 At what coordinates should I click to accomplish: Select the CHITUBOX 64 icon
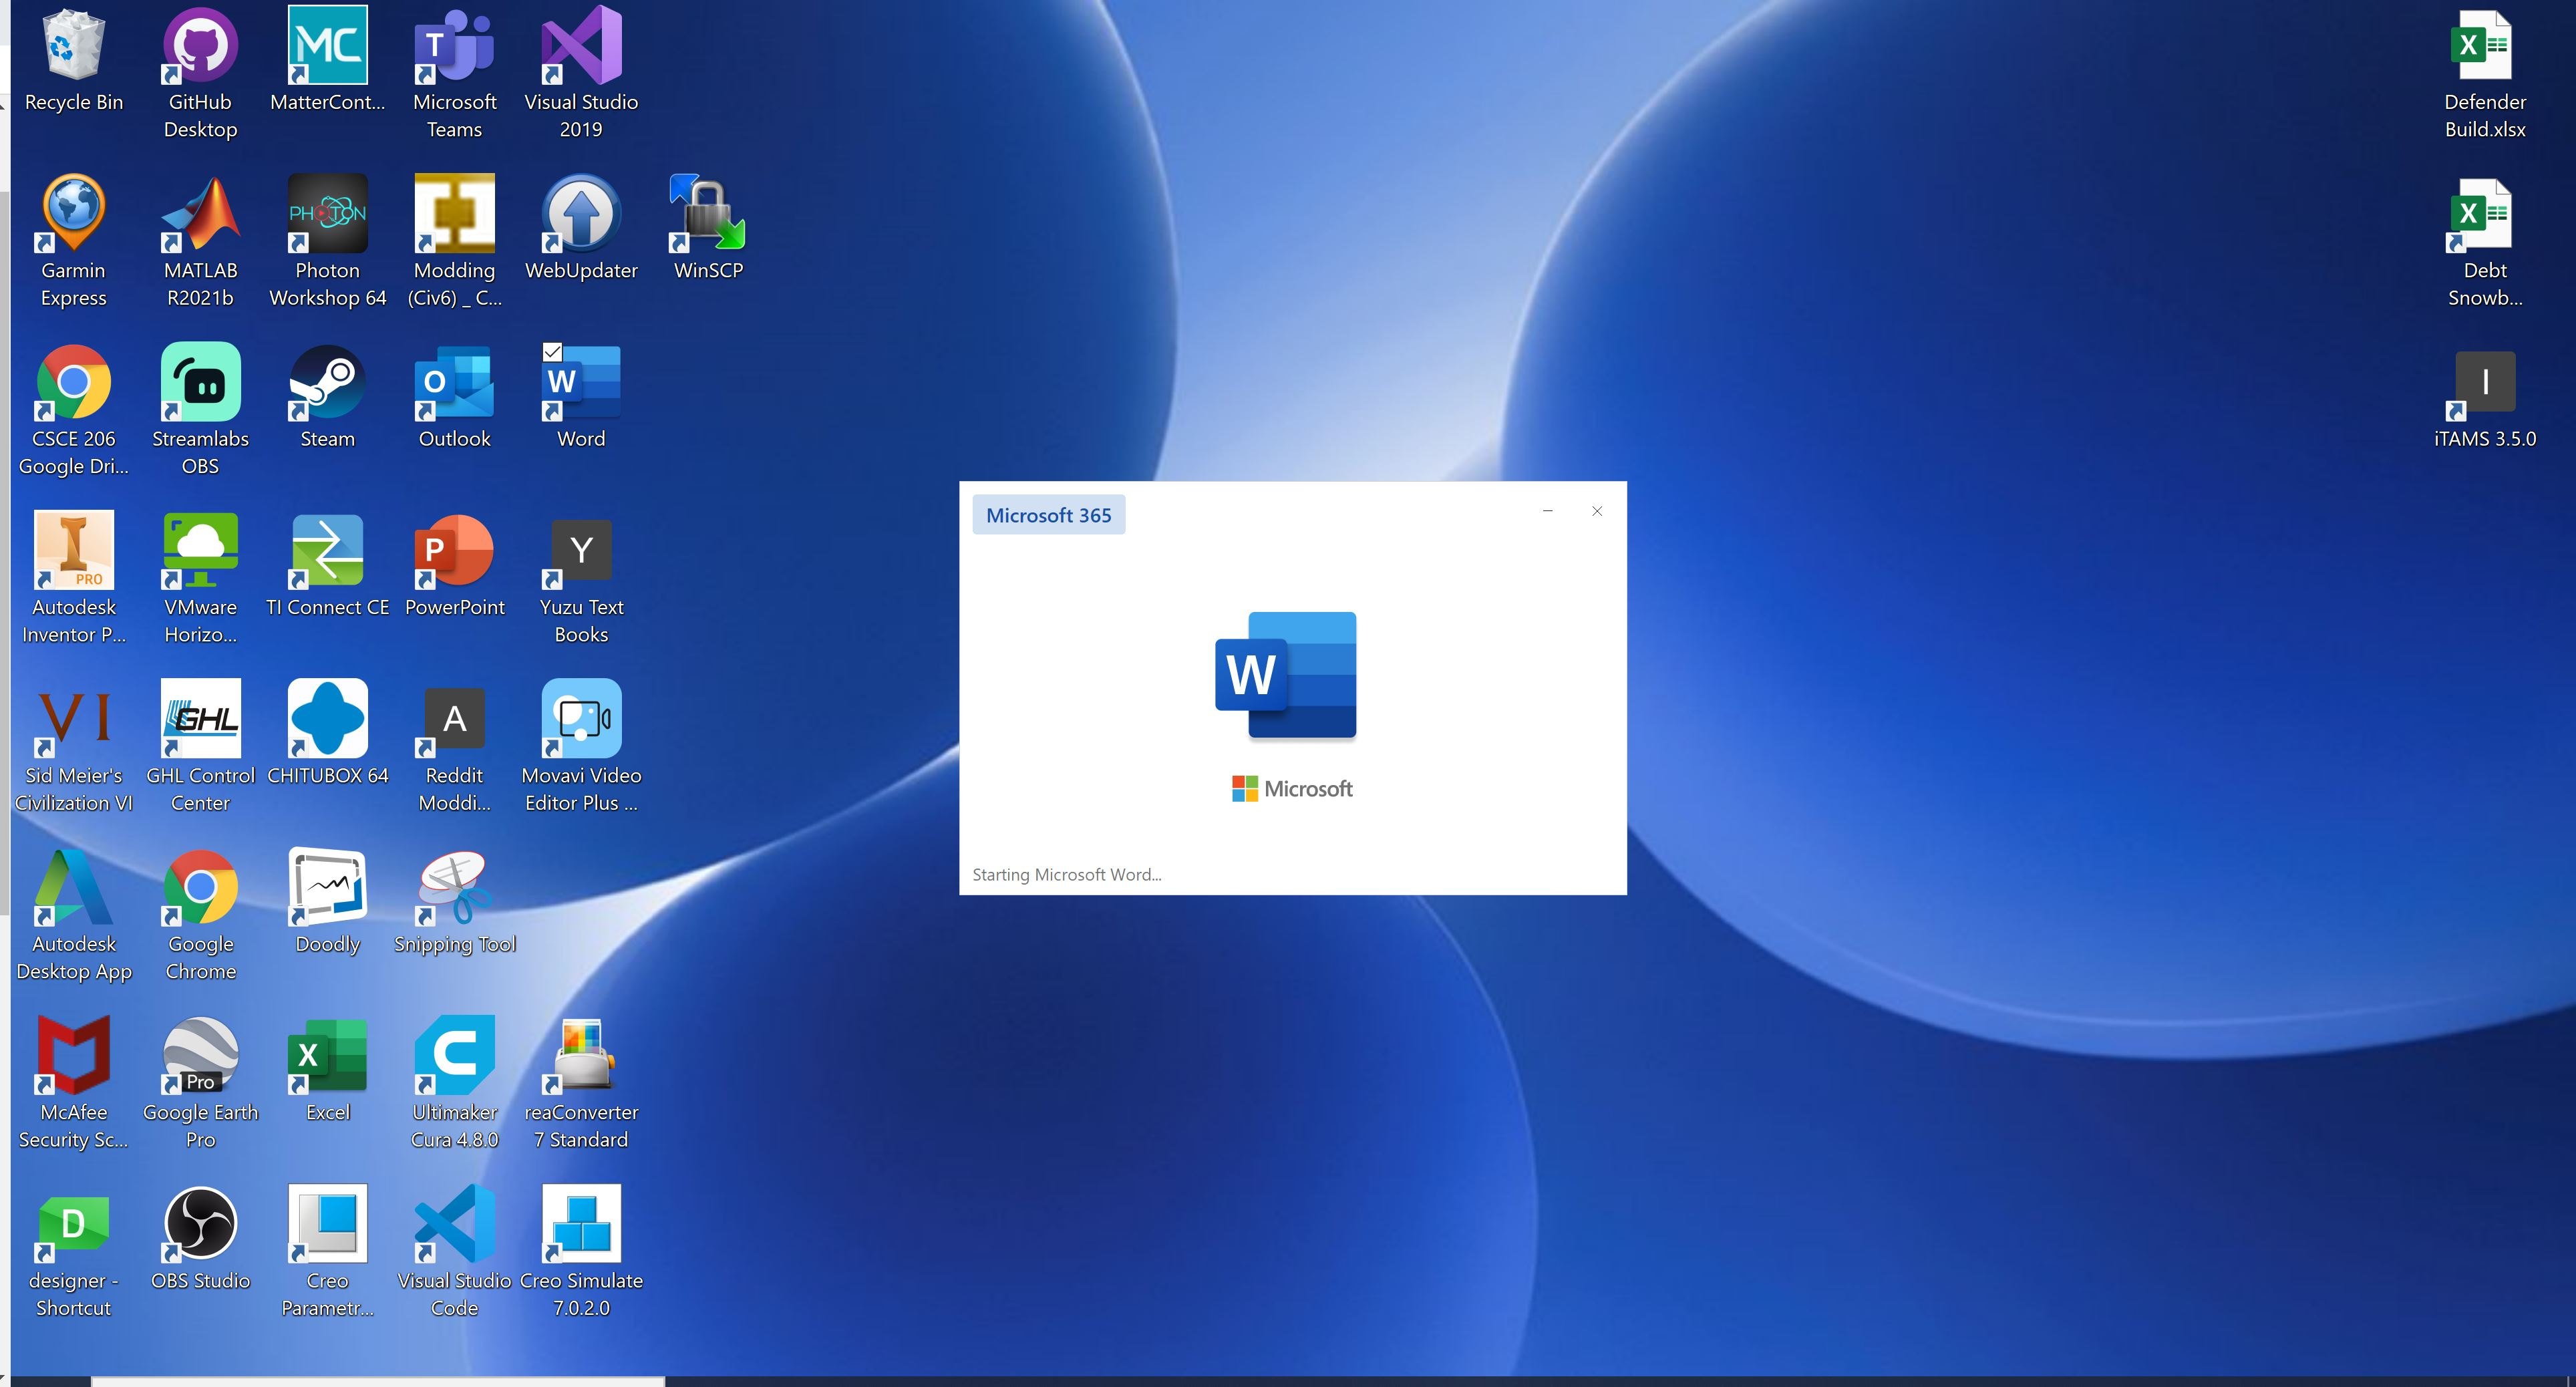pyautogui.click(x=327, y=718)
